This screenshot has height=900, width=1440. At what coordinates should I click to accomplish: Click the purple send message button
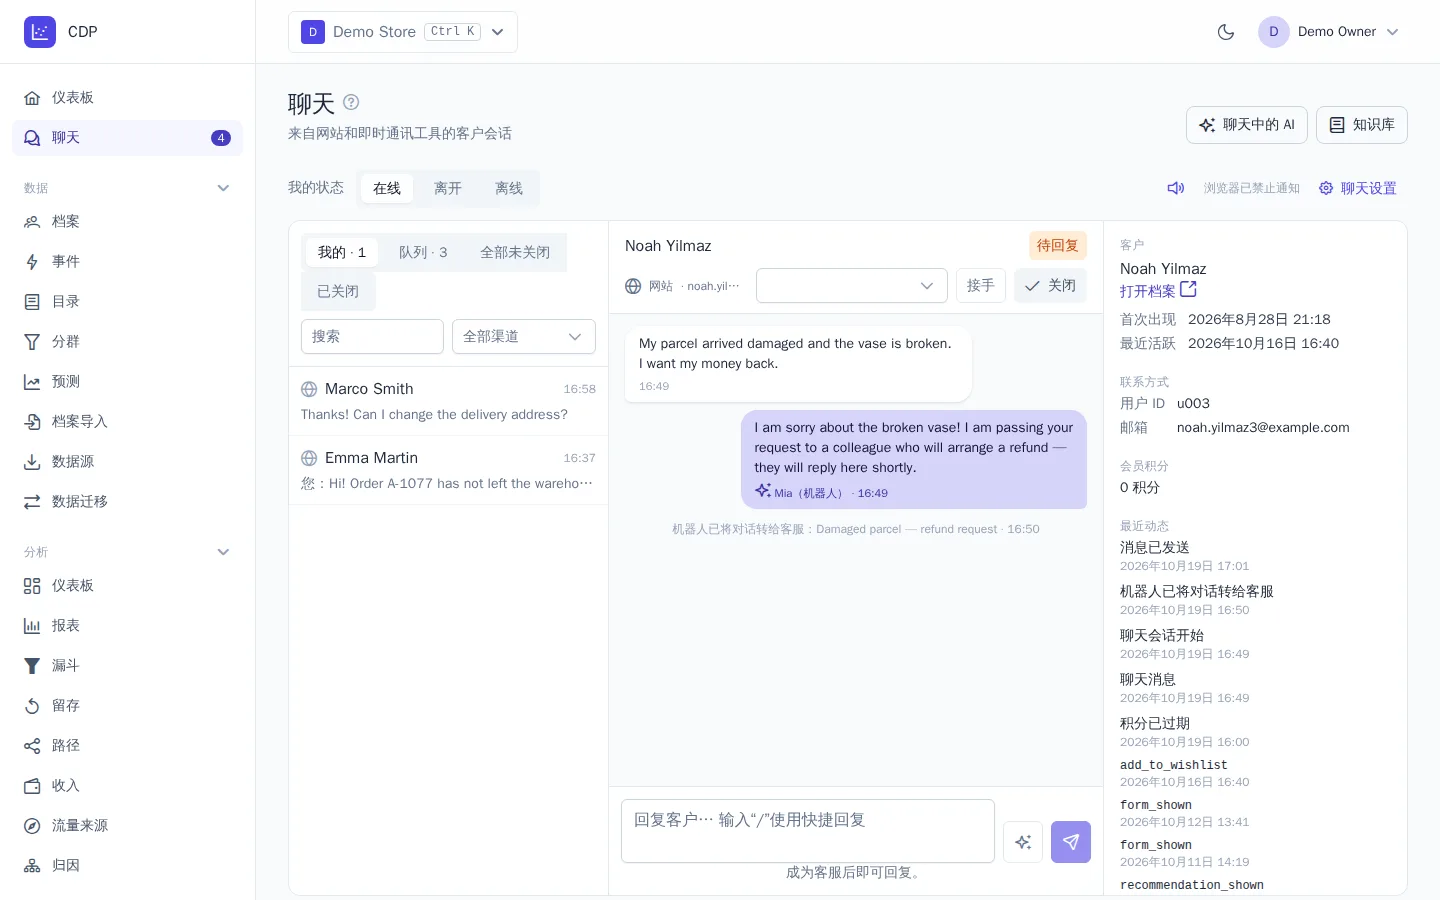click(1071, 842)
